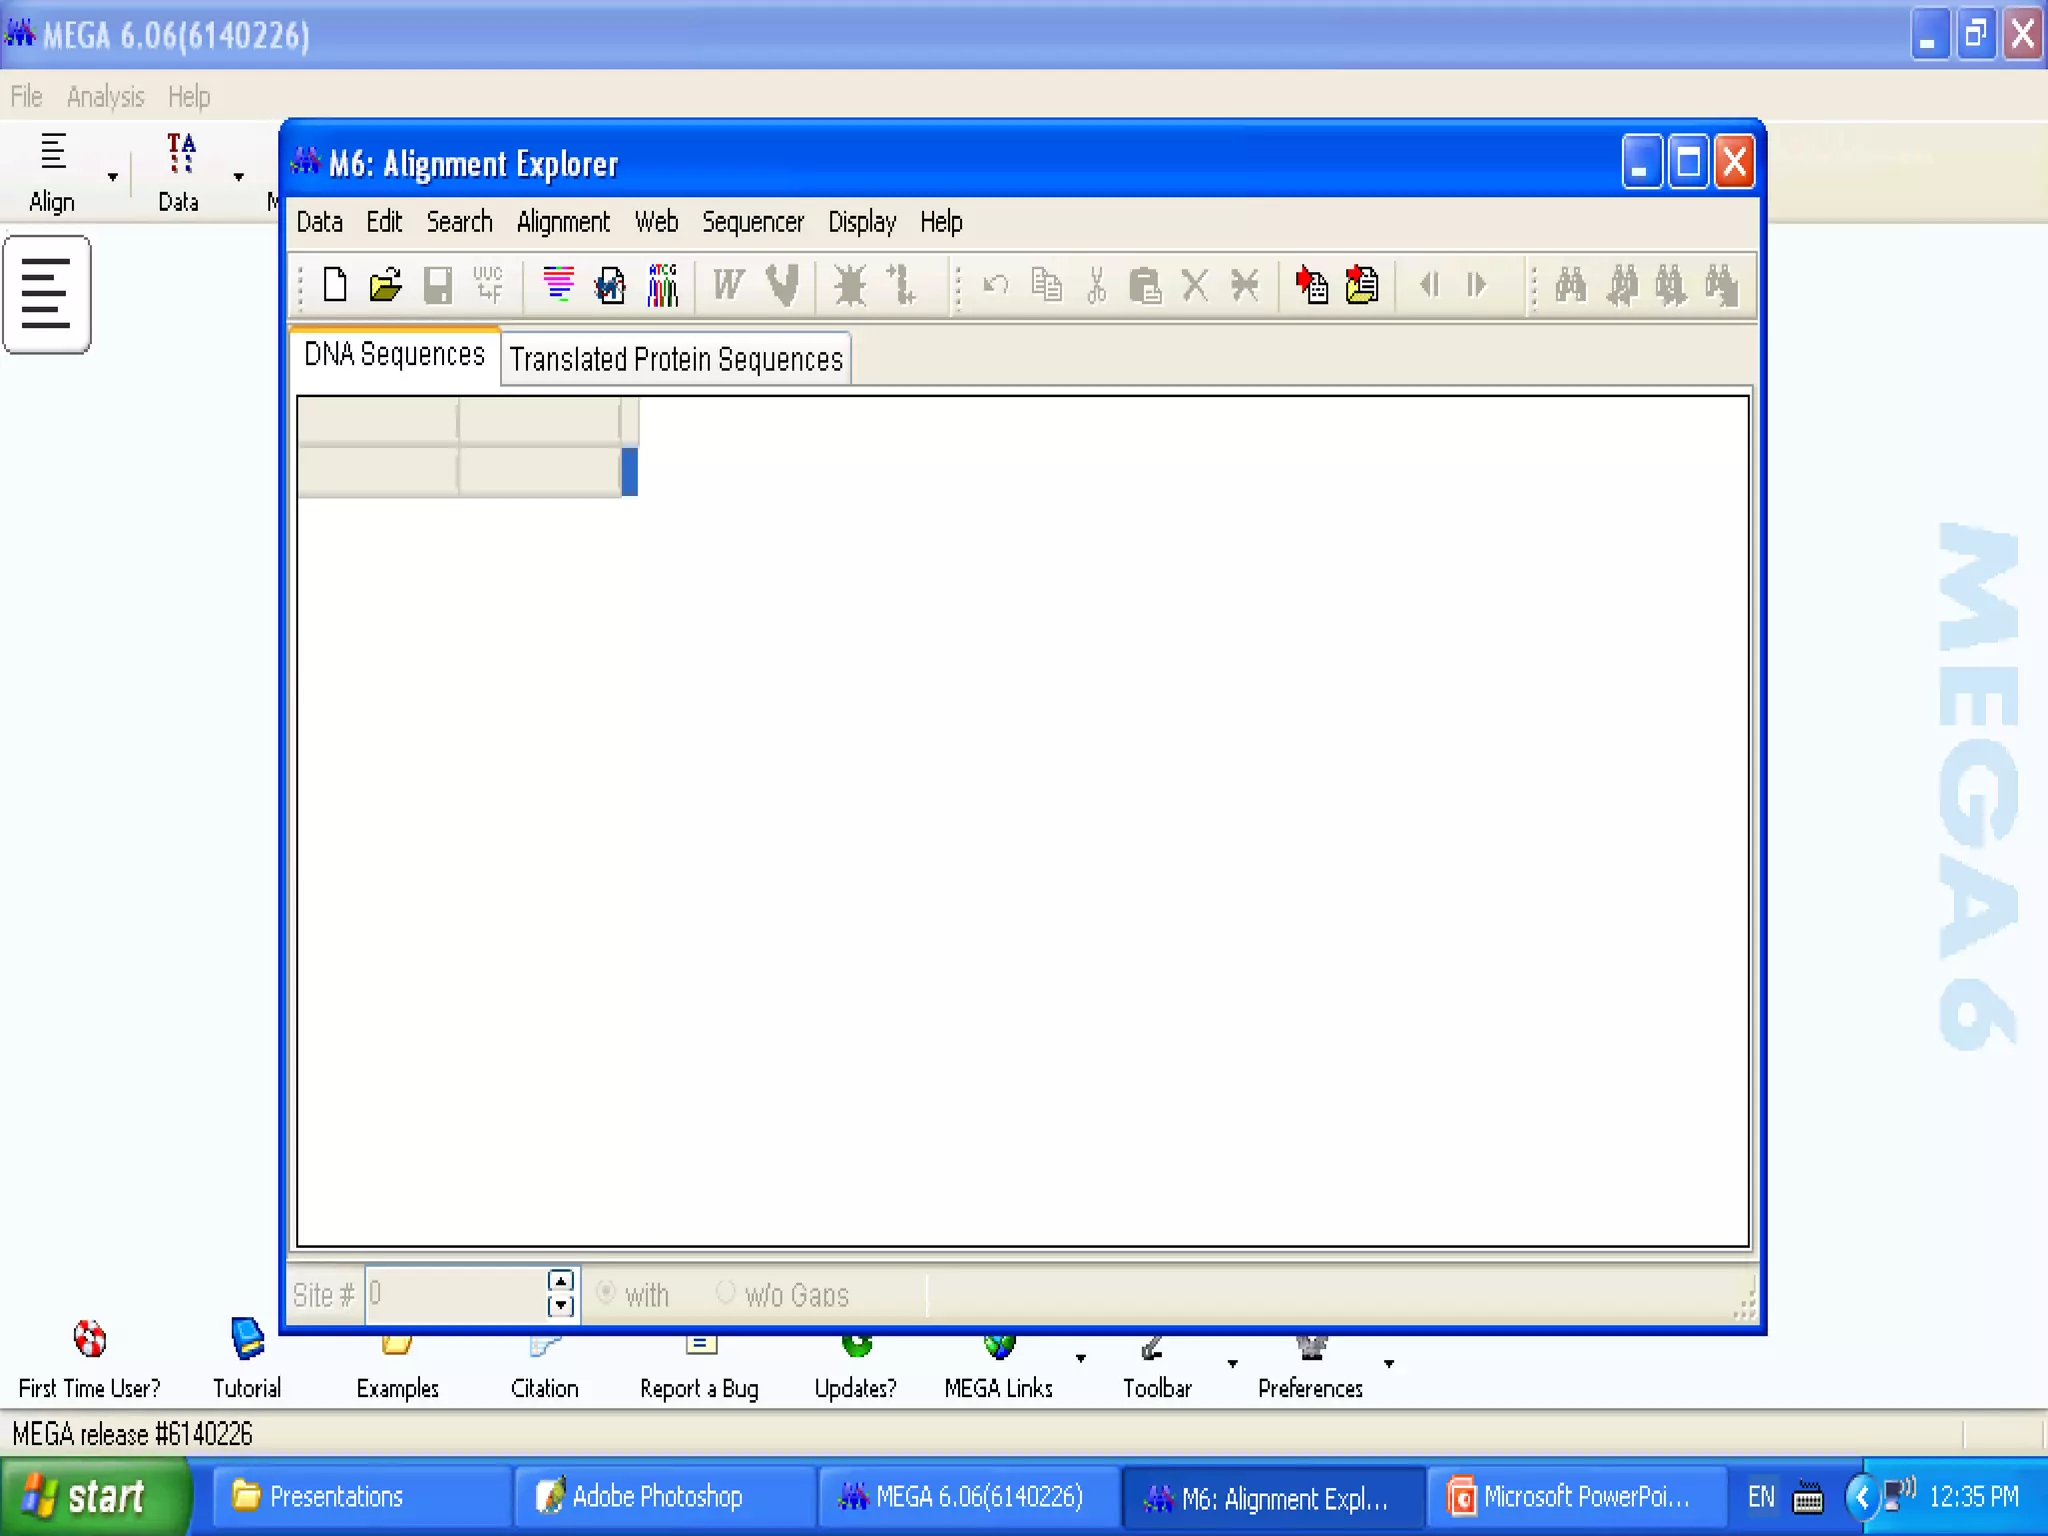Select the 'w/o Gaps' radio button
Screen dimensions: 2048x1536
pos(726,1293)
